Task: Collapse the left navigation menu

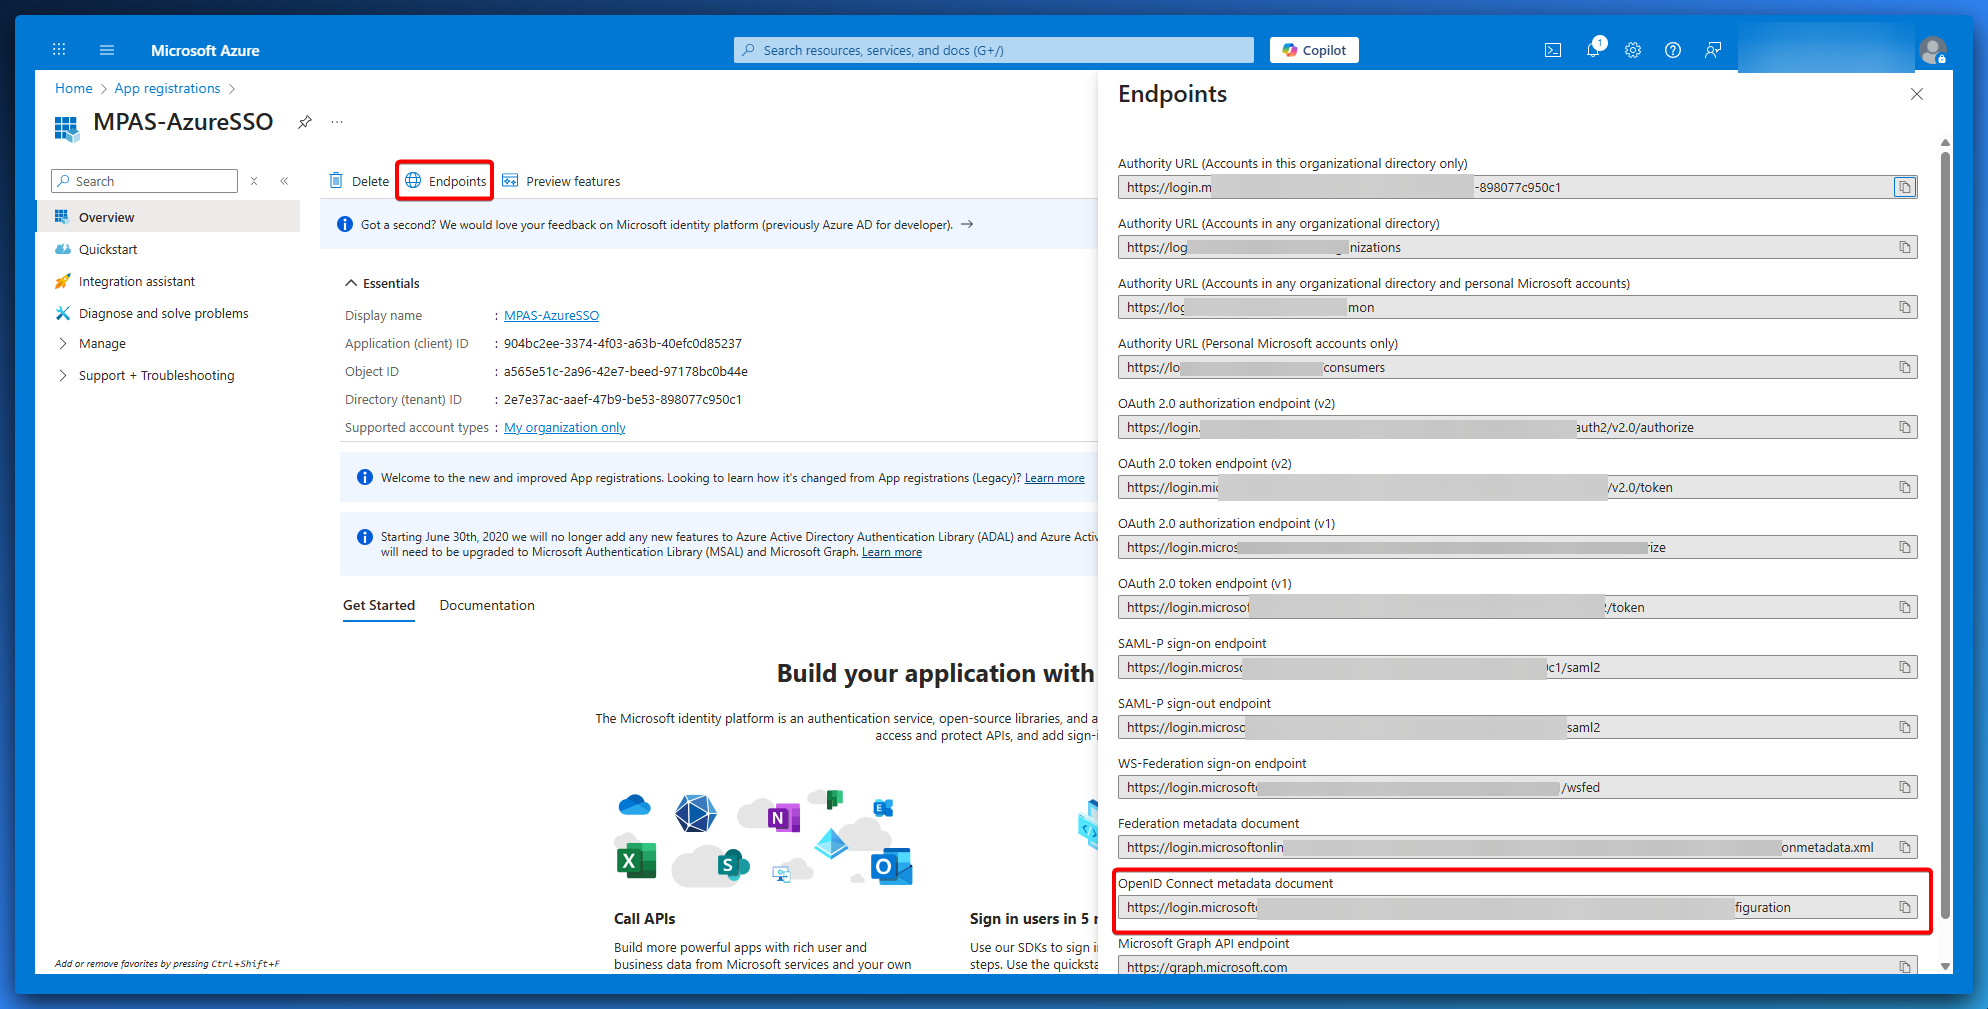Action: click(284, 181)
